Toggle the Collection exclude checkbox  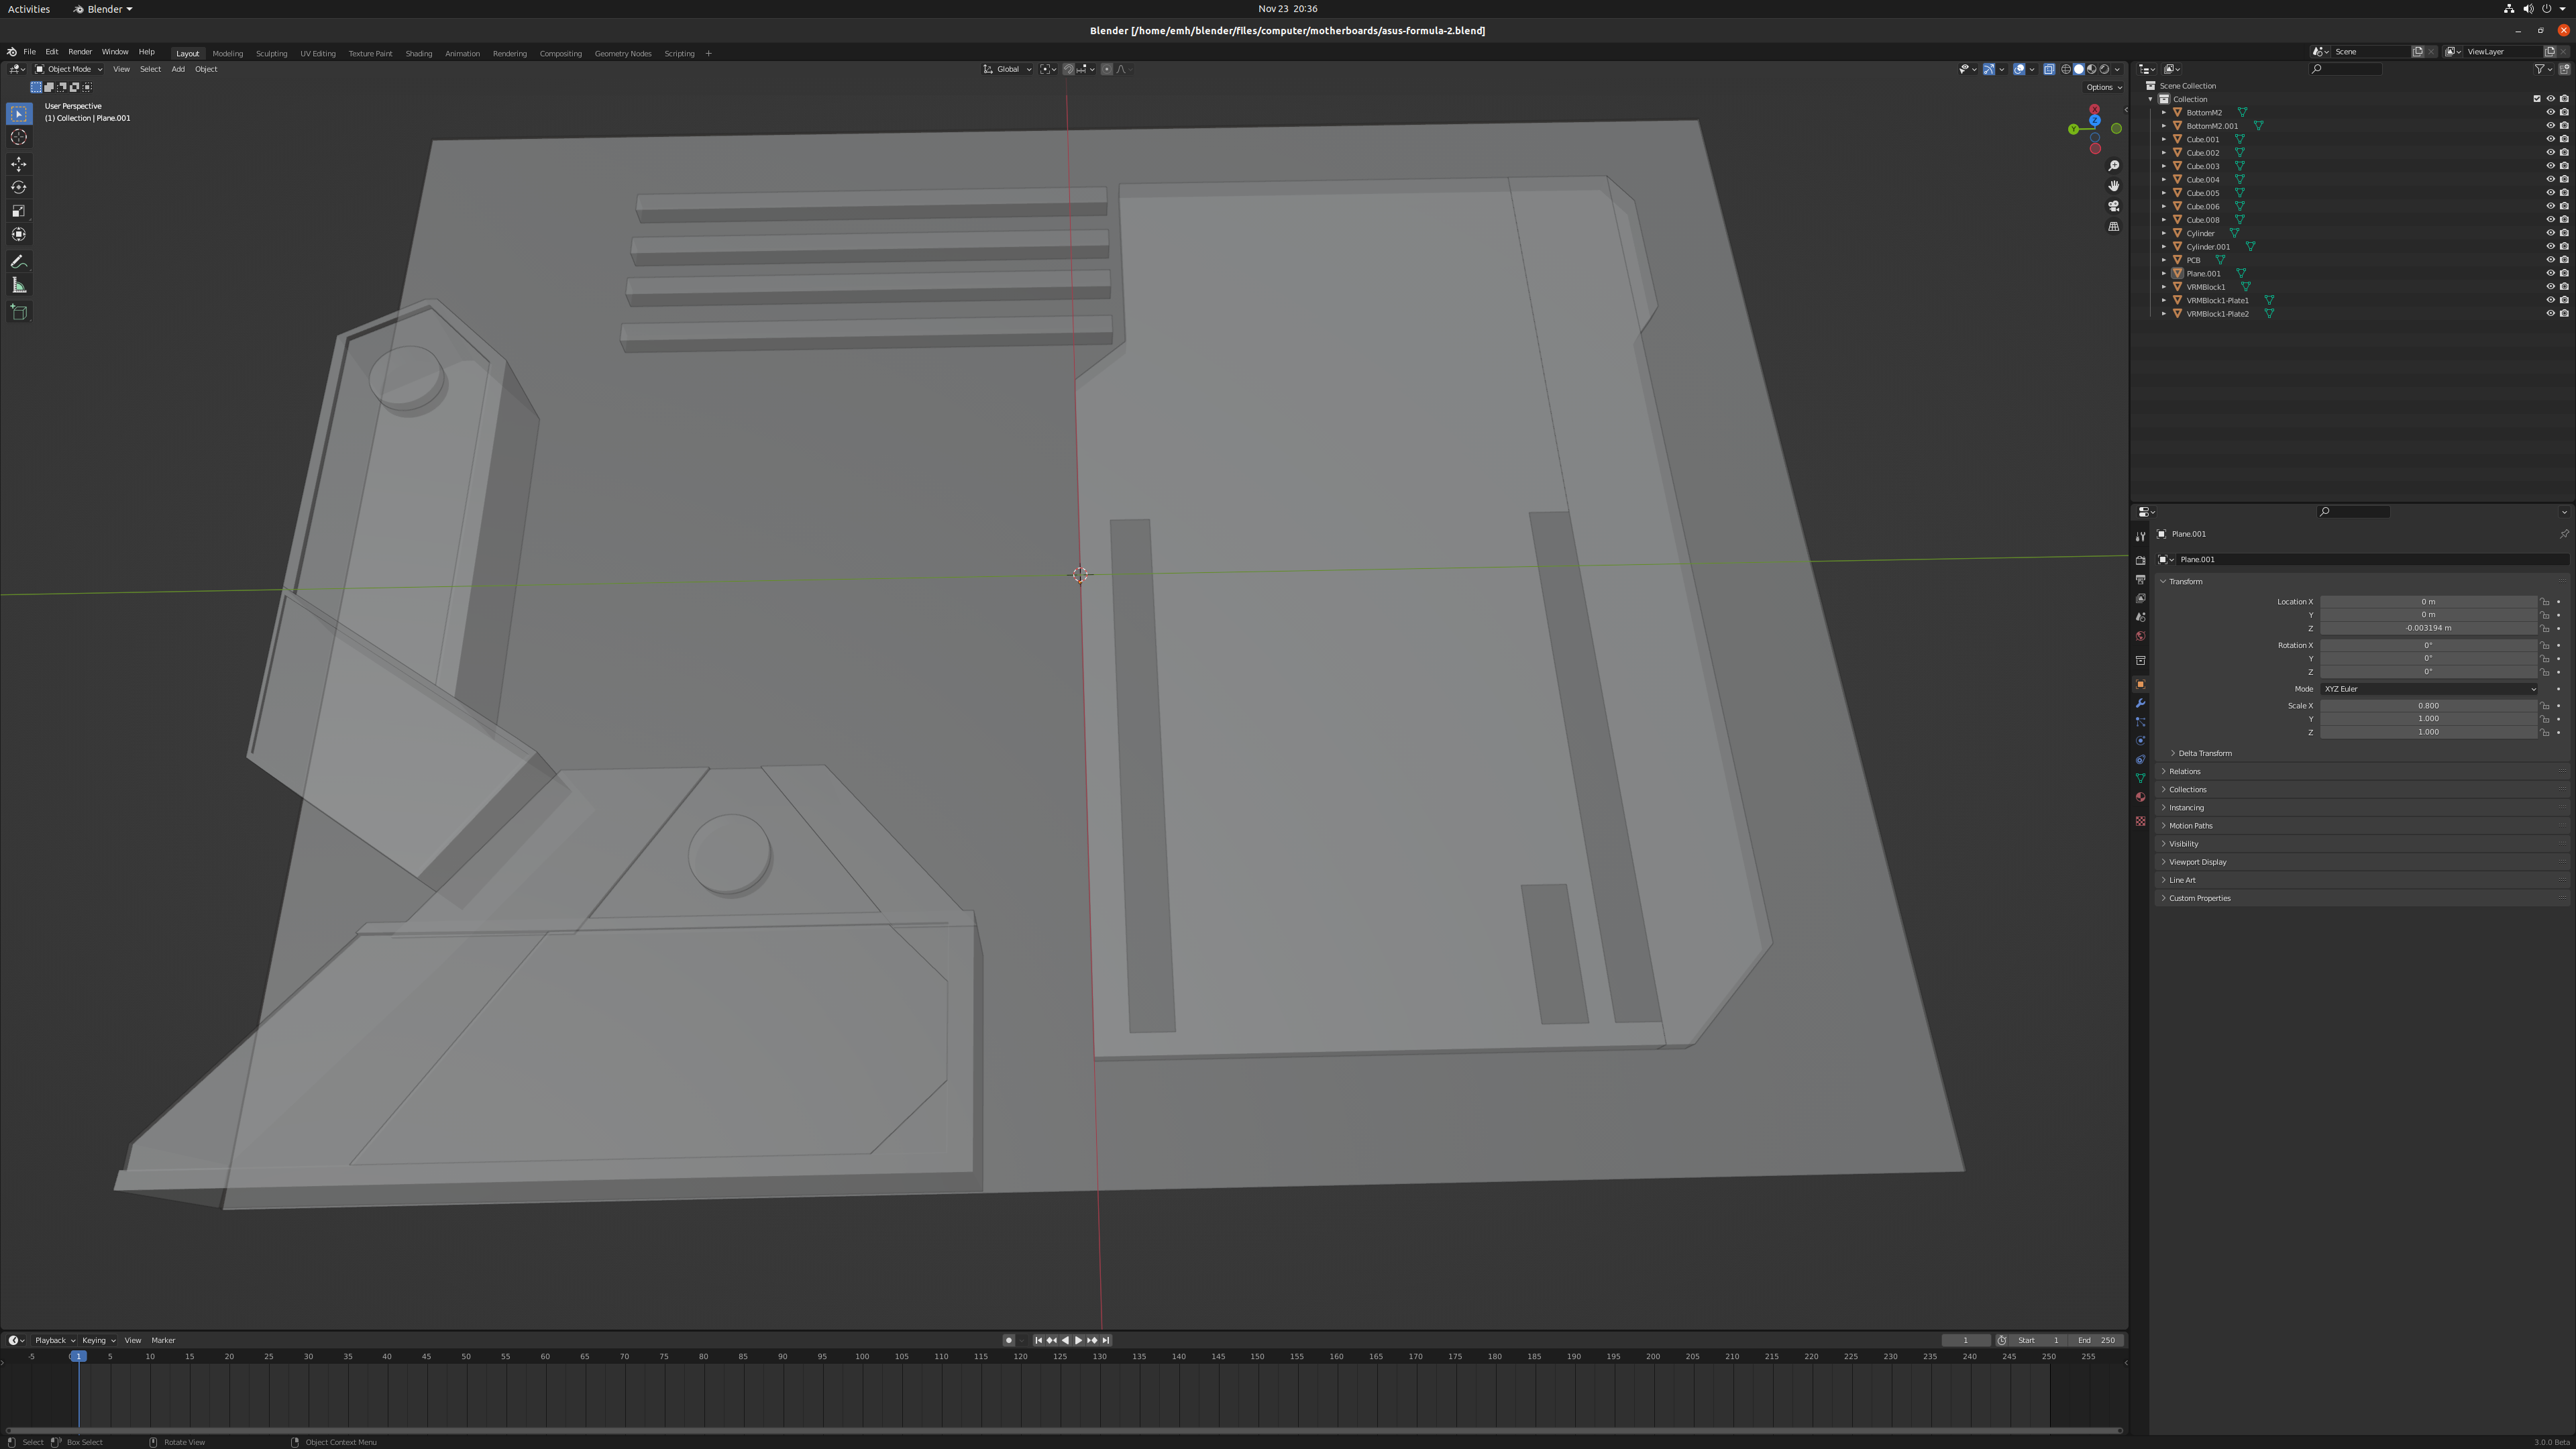tap(2536, 99)
